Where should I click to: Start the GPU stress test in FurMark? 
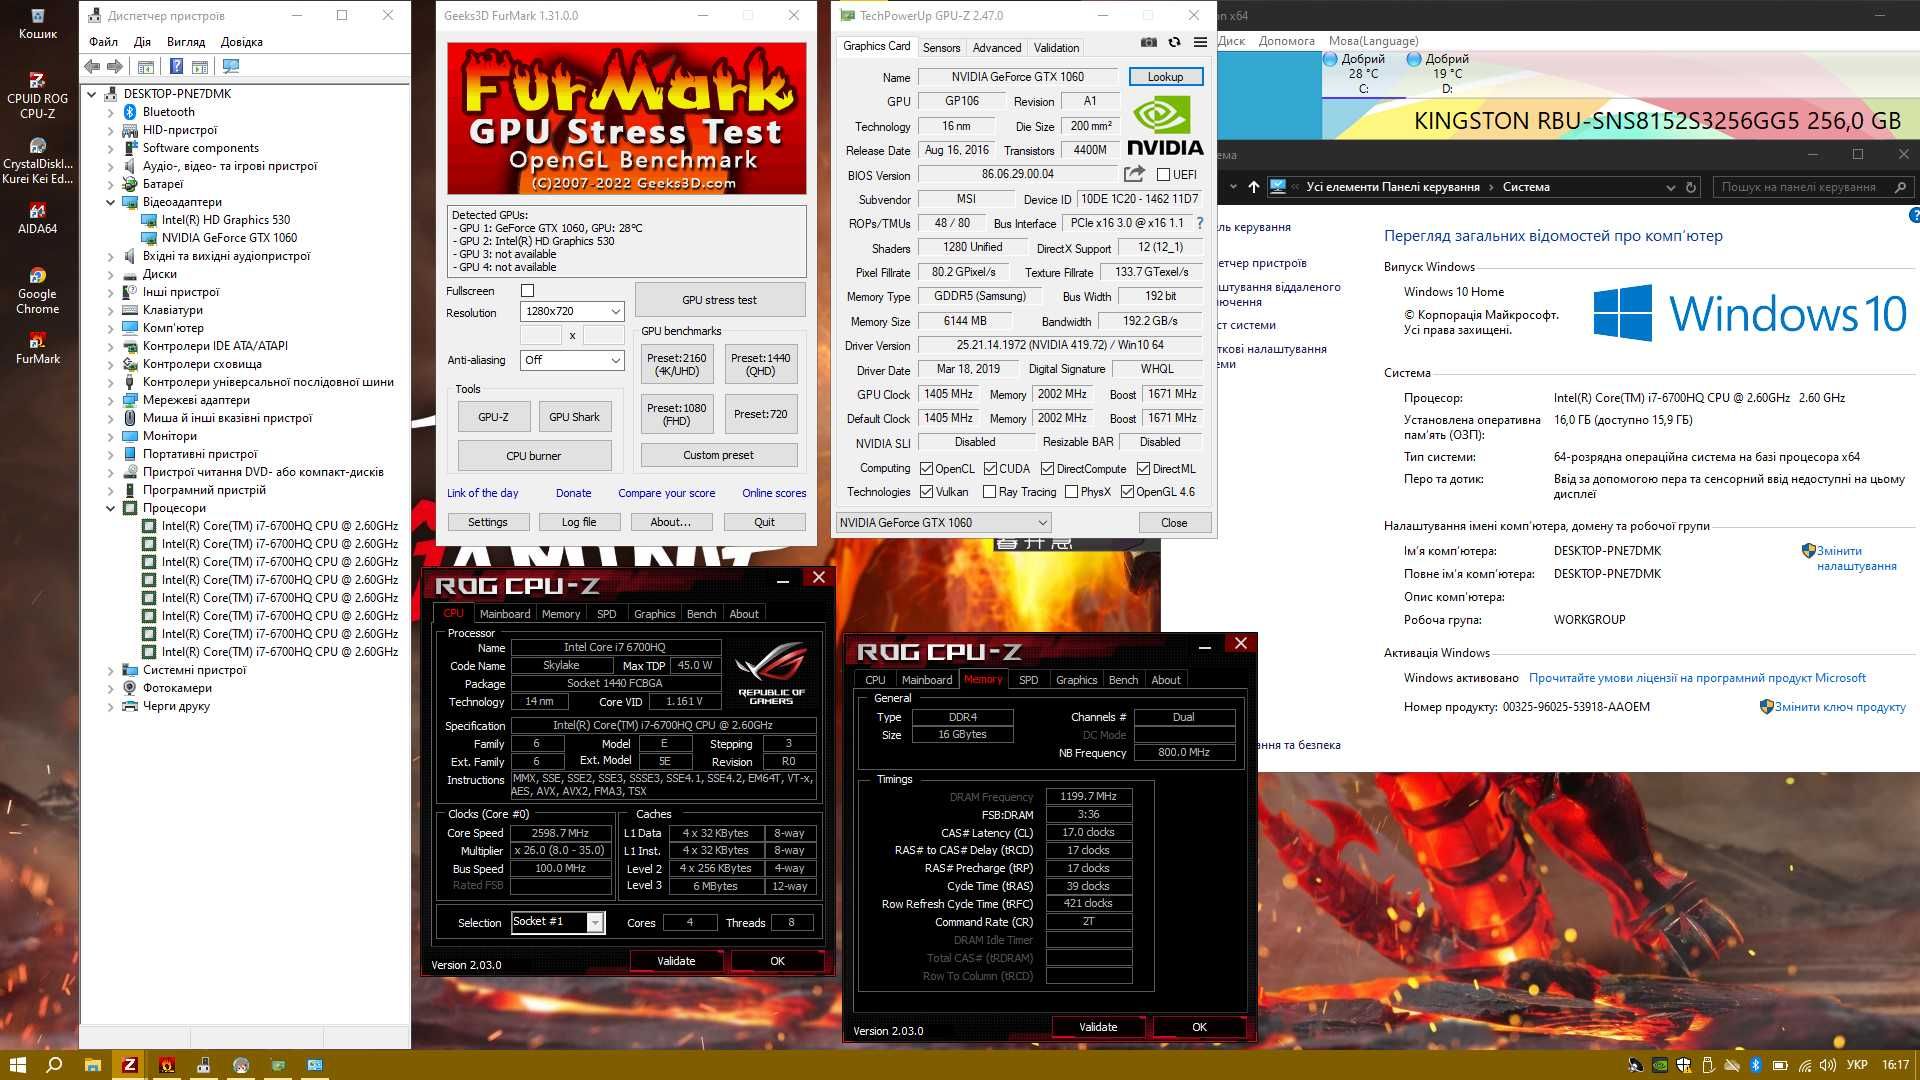point(719,300)
